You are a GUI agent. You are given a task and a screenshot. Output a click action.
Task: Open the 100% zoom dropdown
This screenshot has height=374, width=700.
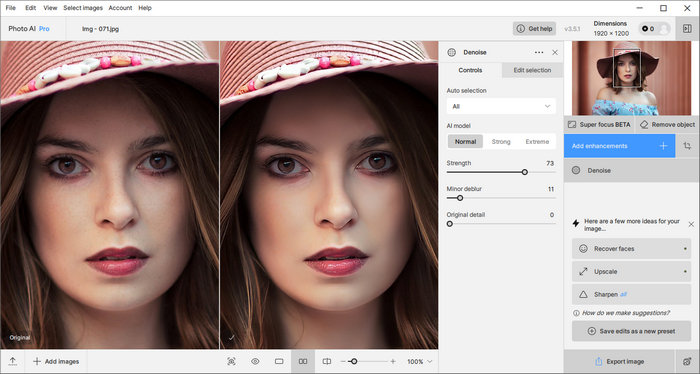click(419, 362)
